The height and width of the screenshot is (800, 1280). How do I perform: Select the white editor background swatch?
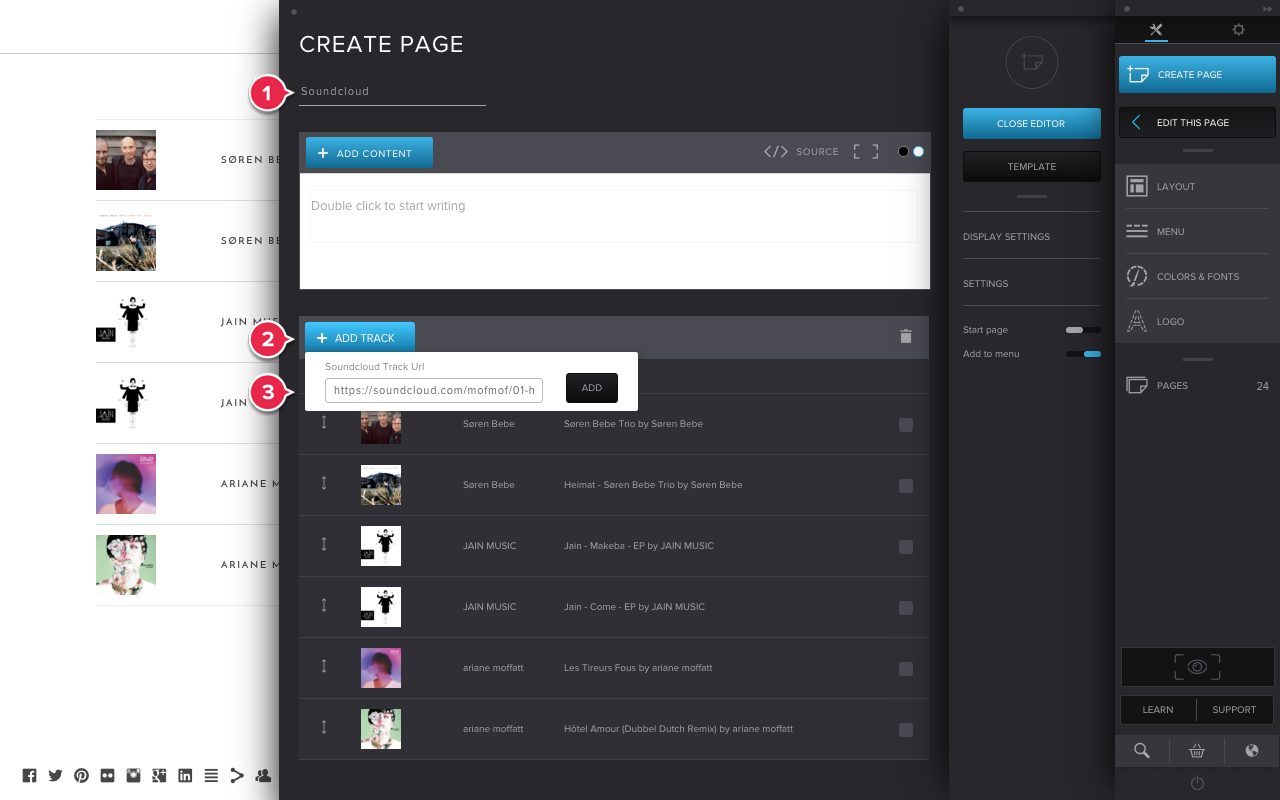918,152
